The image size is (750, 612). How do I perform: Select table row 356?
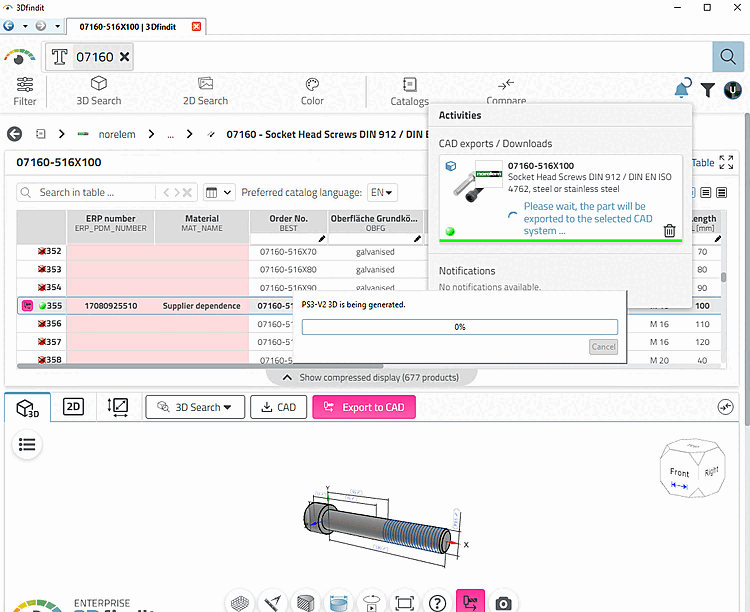coord(49,323)
